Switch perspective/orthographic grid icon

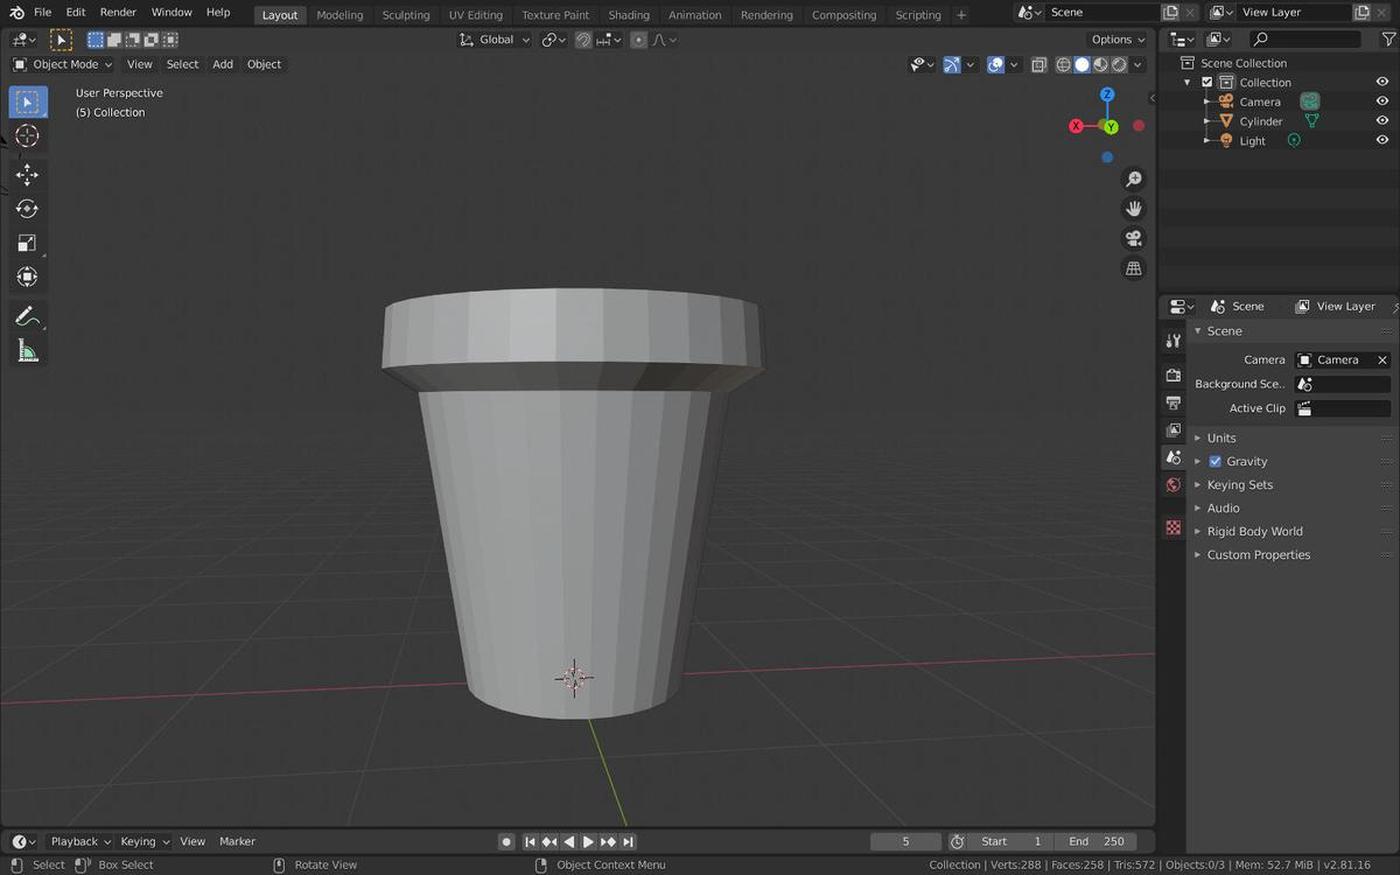pyautogui.click(x=1133, y=268)
